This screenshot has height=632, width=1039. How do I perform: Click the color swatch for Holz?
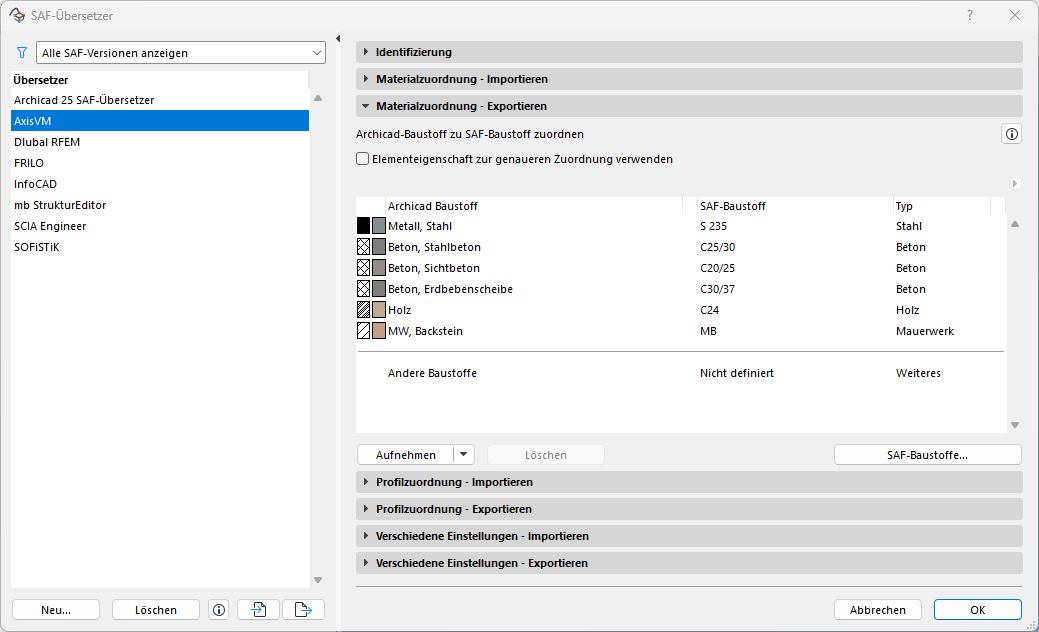point(378,310)
